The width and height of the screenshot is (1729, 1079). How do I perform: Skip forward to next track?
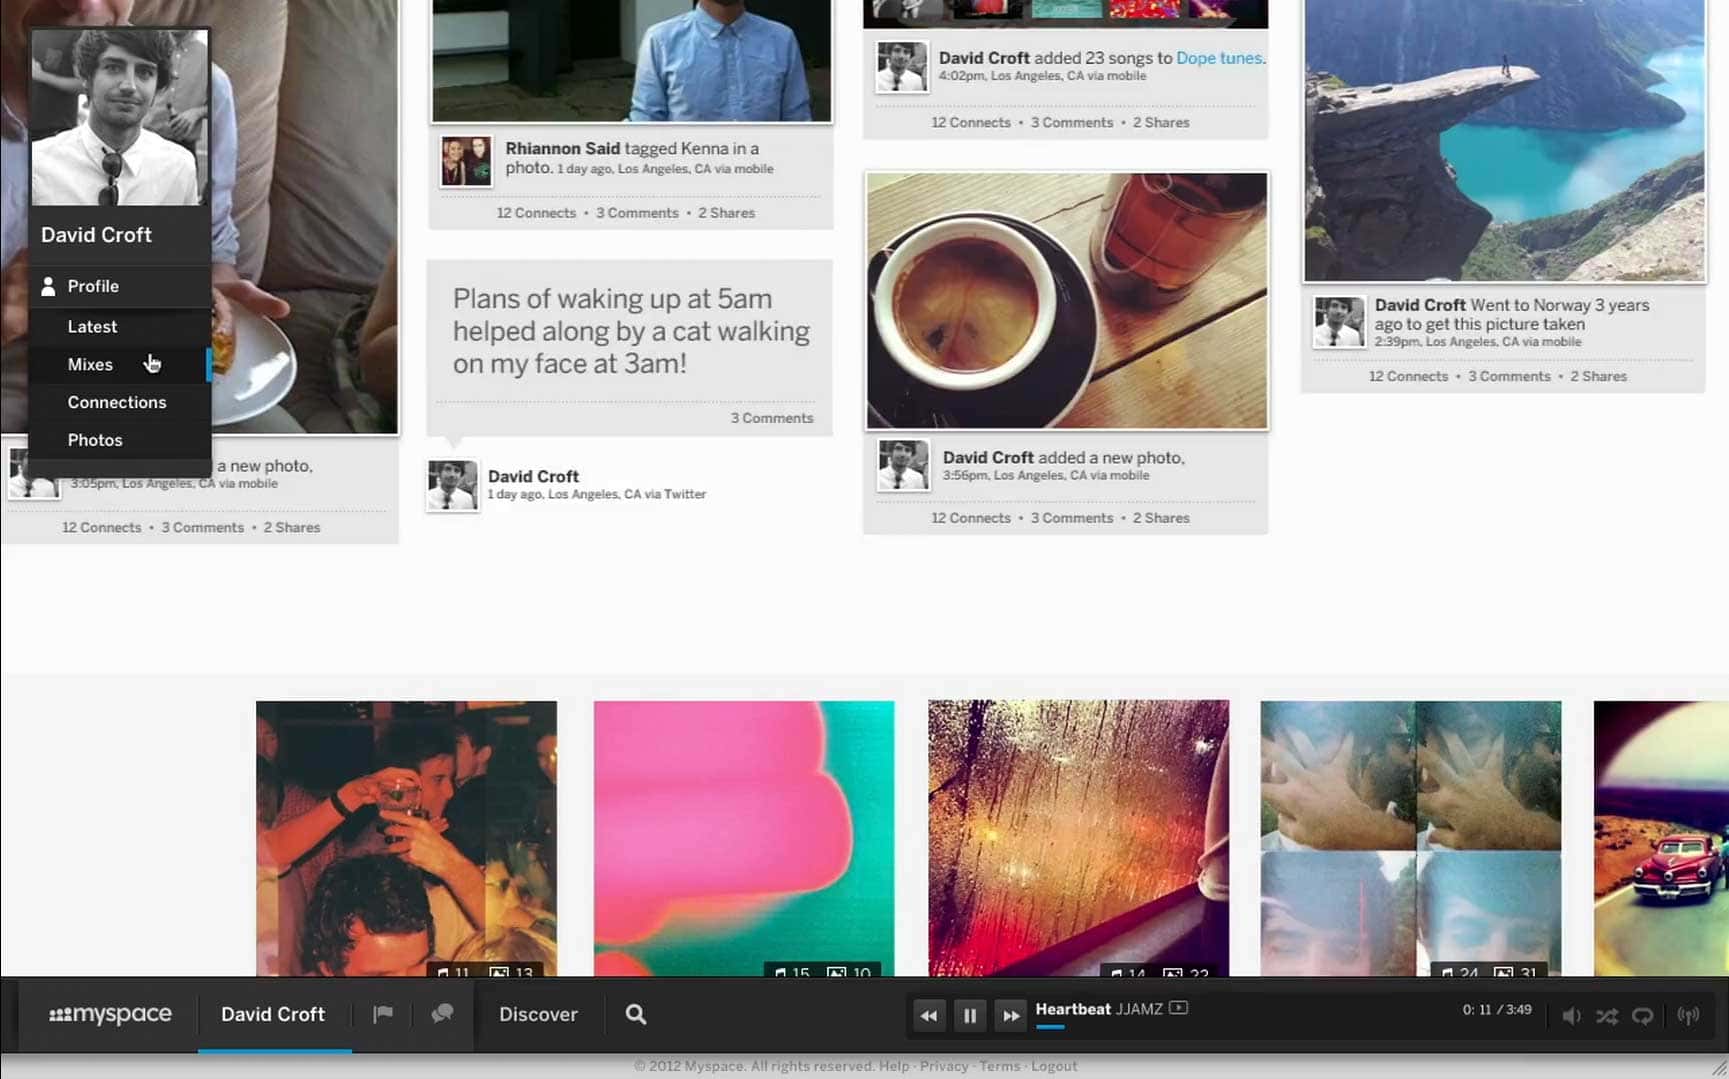1011,1016
